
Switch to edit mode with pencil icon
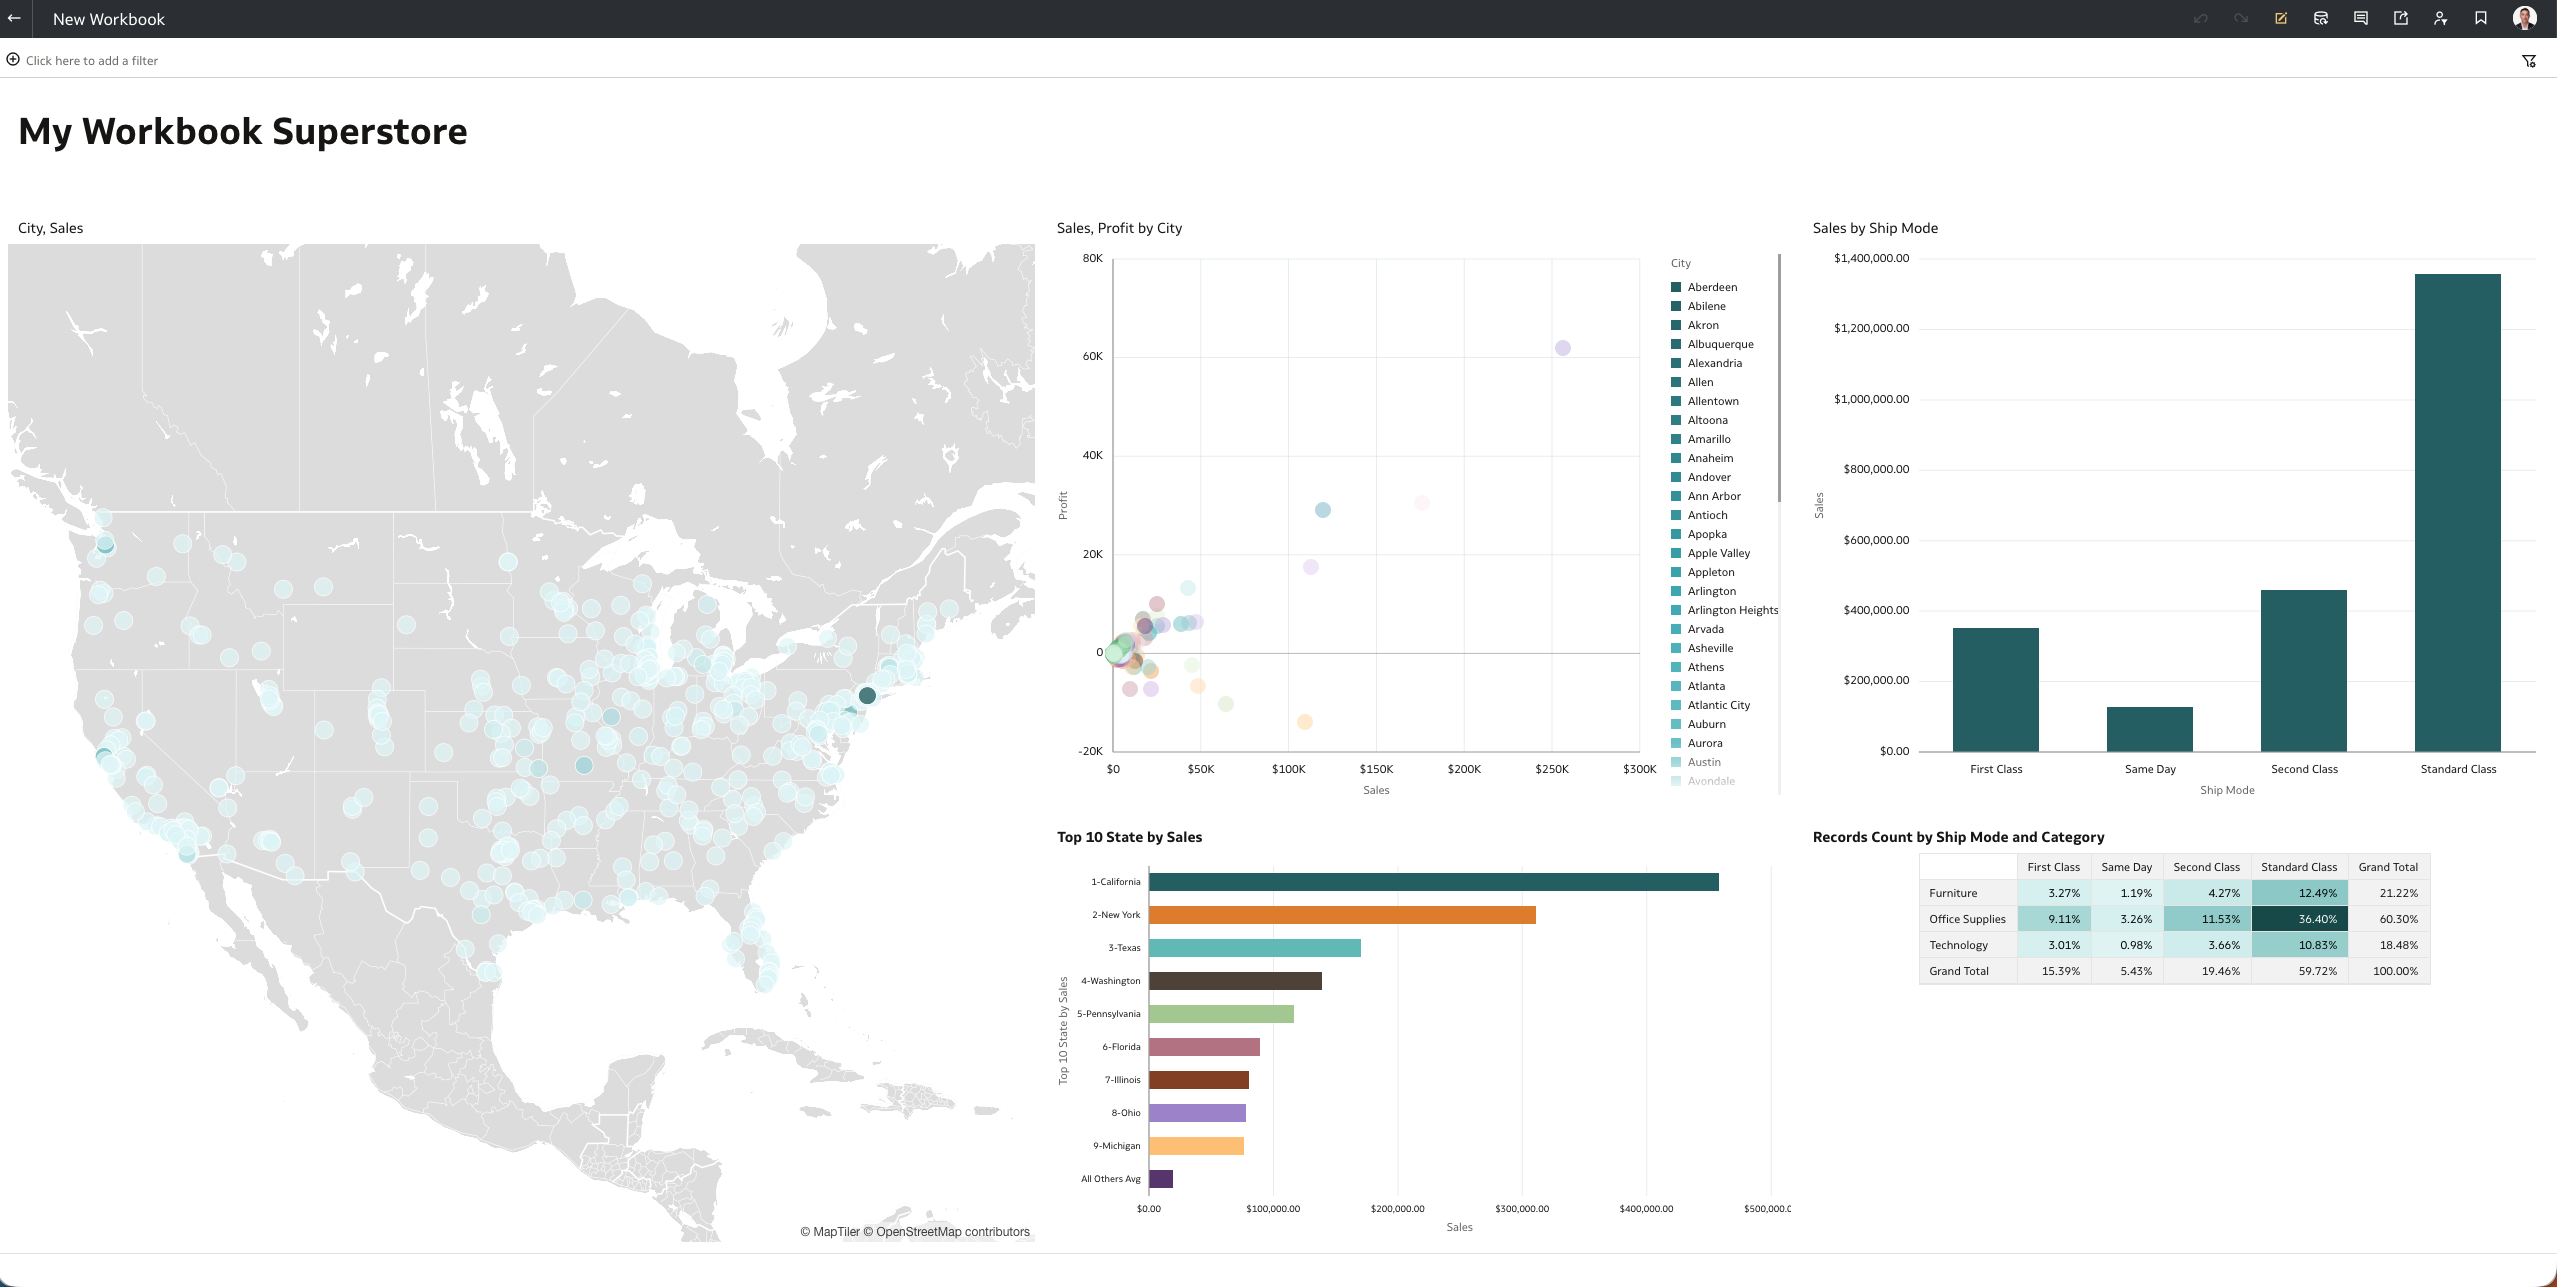tap(2281, 18)
